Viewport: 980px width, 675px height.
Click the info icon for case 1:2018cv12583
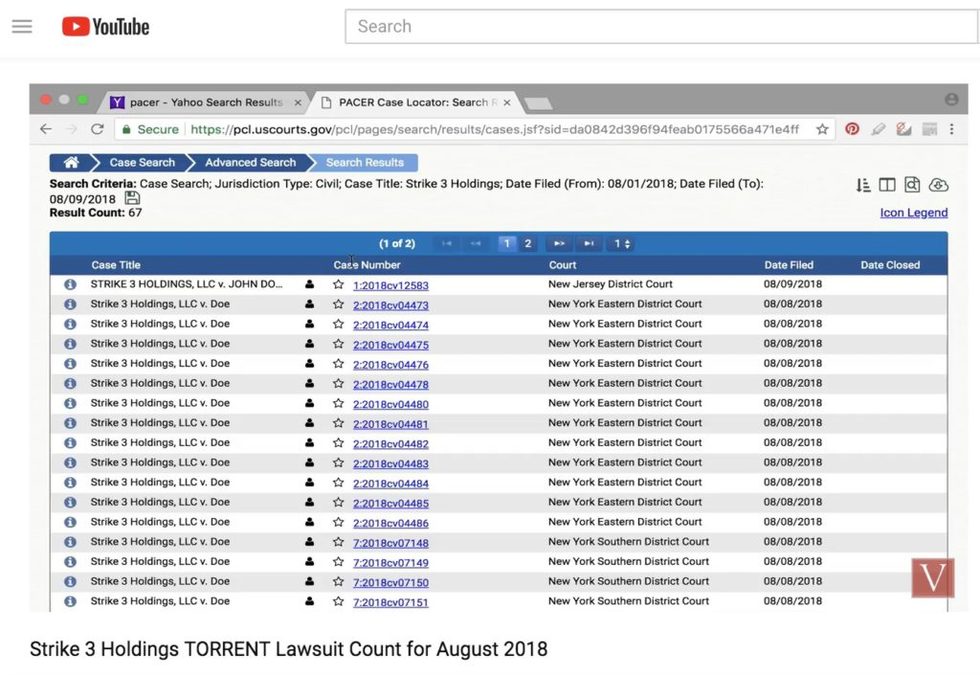(71, 284)
